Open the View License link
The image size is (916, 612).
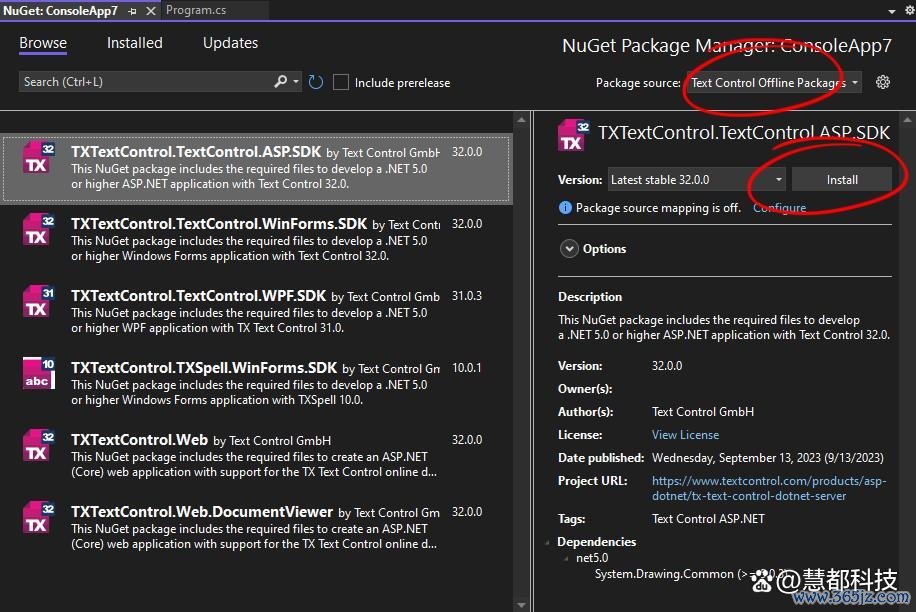coord(685,435)
